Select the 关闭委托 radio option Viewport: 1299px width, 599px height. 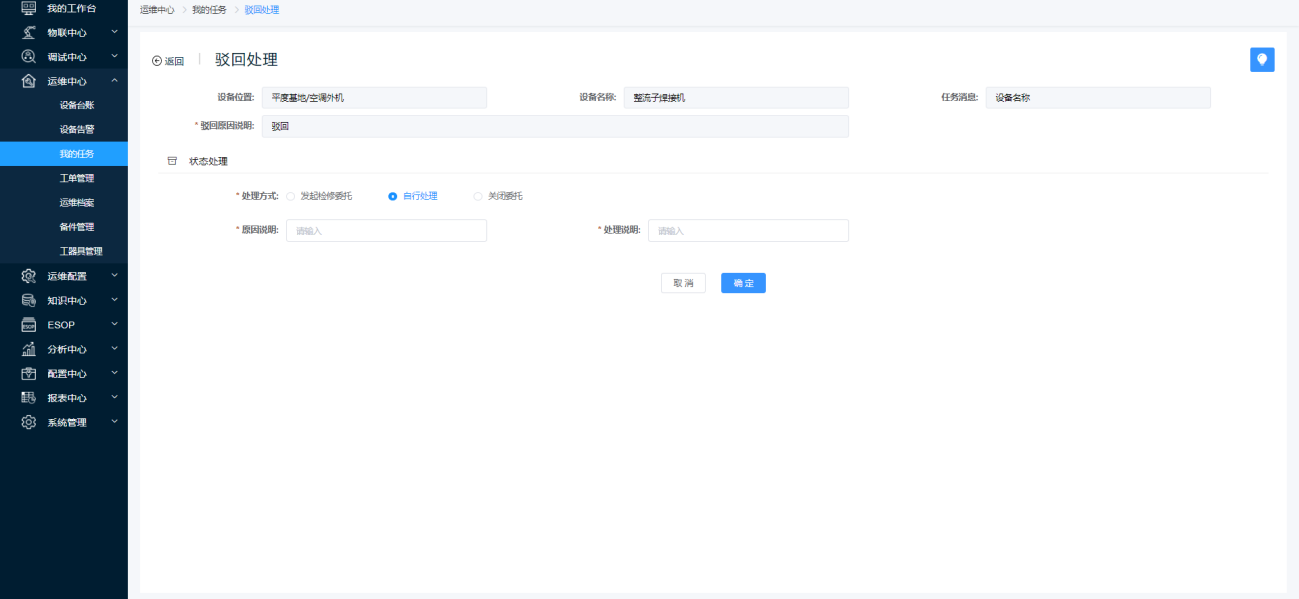(478, 196)
